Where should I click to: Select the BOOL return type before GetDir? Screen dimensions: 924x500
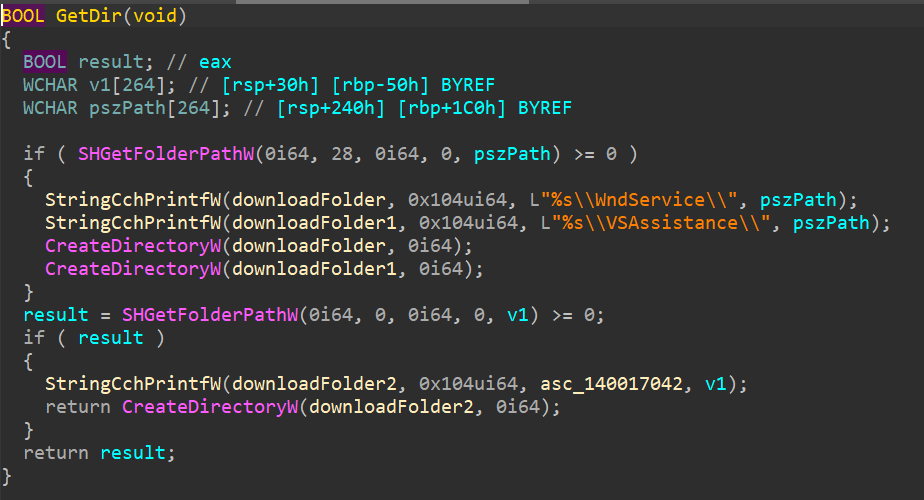point(23,16)
